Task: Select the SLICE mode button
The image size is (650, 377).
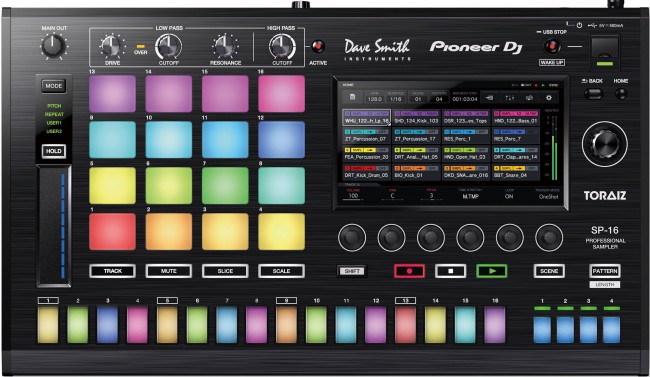Action: tap(225, 271)
